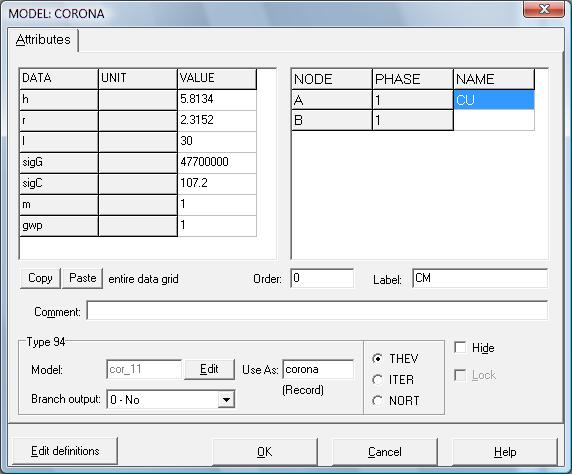Click the unit cell in the sigG row
This screenshot has width=572, height=474.
pyautogui.click(x=138, y=162)
